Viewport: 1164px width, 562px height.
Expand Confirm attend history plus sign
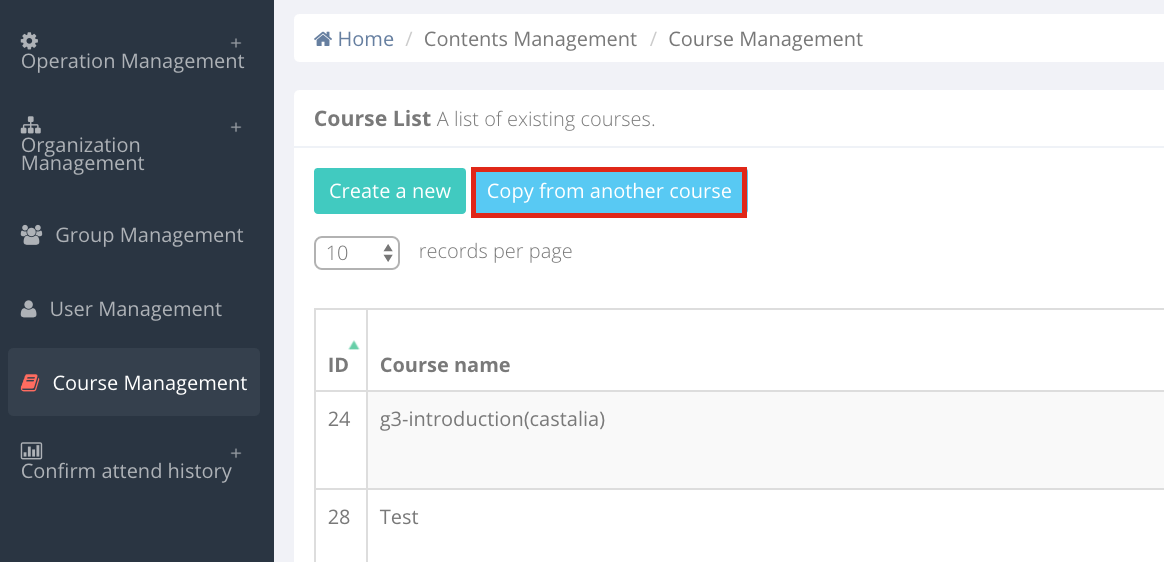[x=236, y=453]
